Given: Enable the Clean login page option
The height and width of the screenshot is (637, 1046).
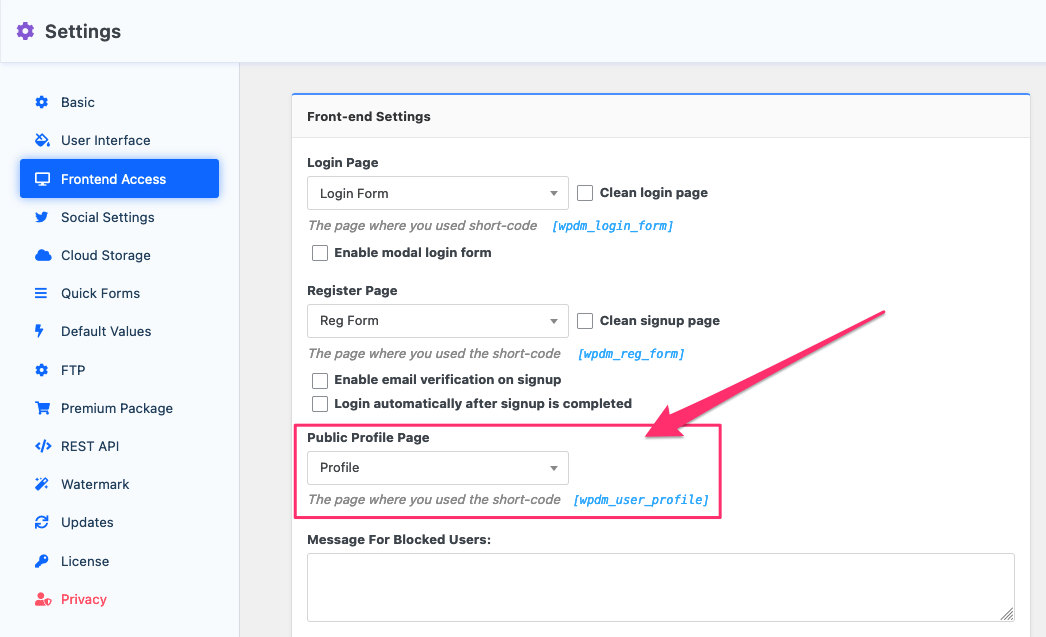Looking at the screenshot, I should 584,192.
